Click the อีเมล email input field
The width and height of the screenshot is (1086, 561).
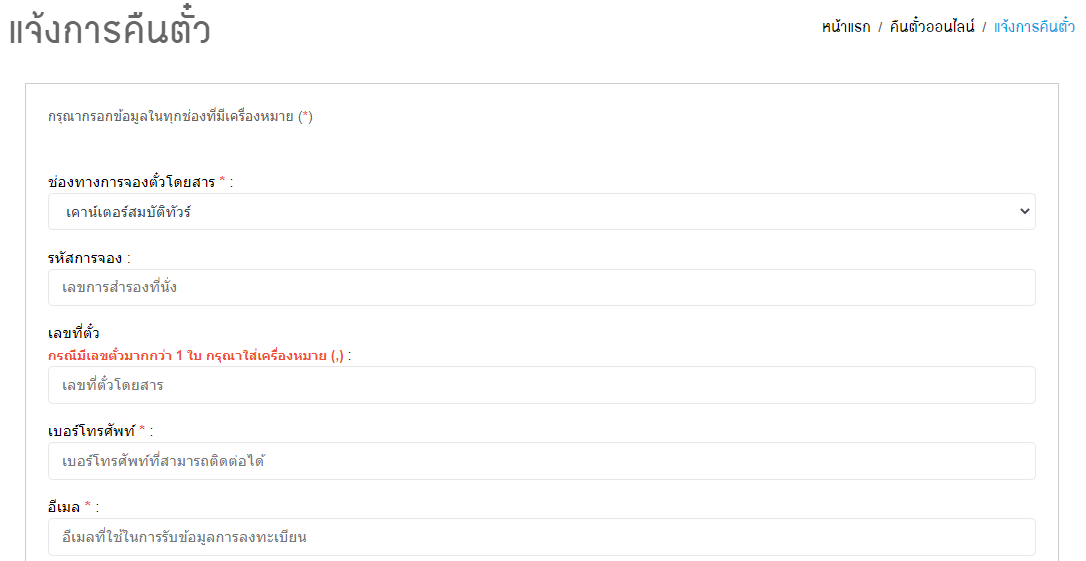coord(542,537)
